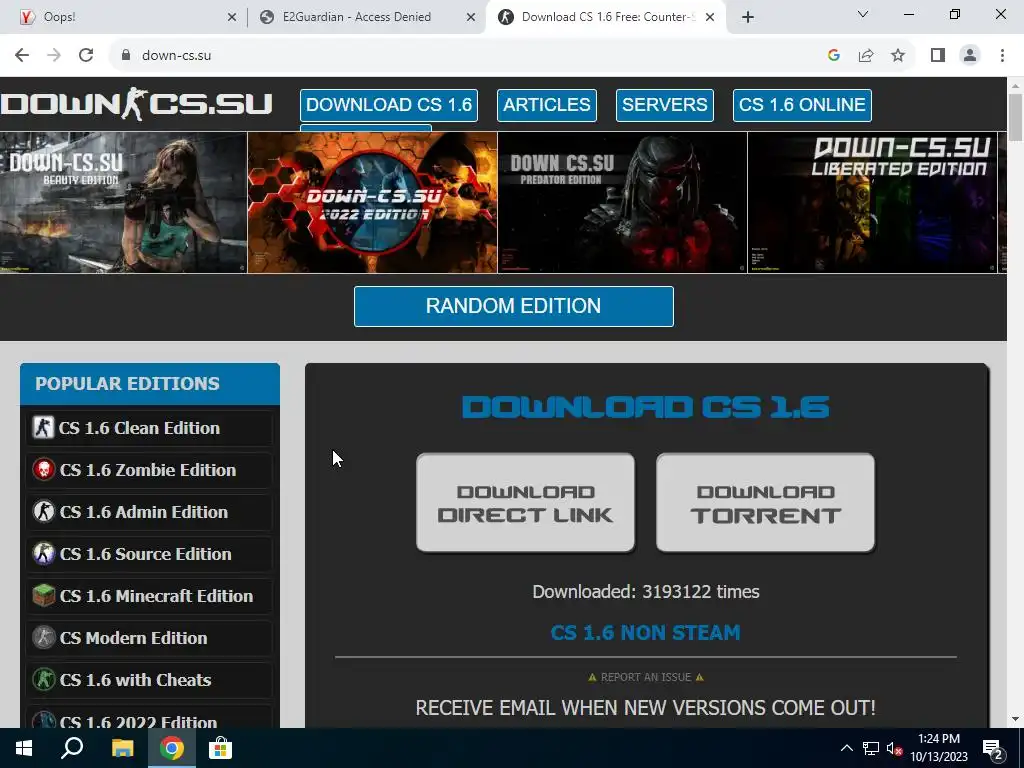View site security via the padlock icon

[126, 55]
